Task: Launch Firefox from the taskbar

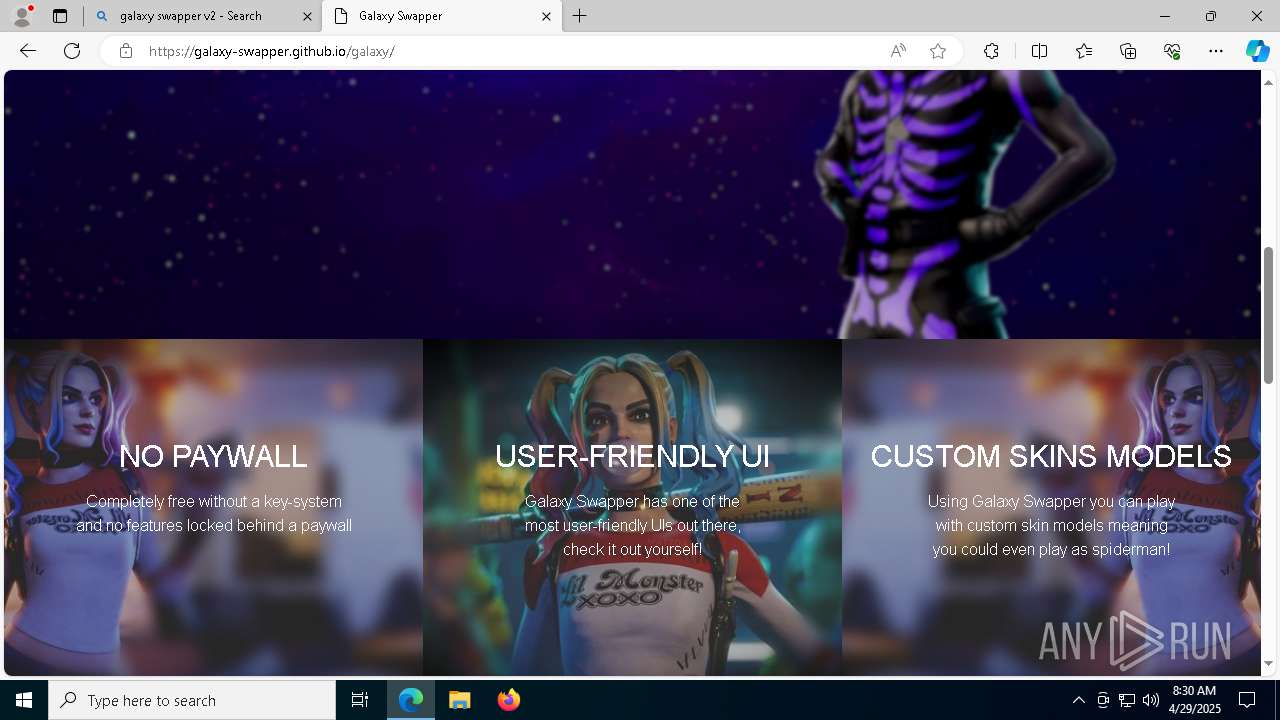Action: (509, 700)
